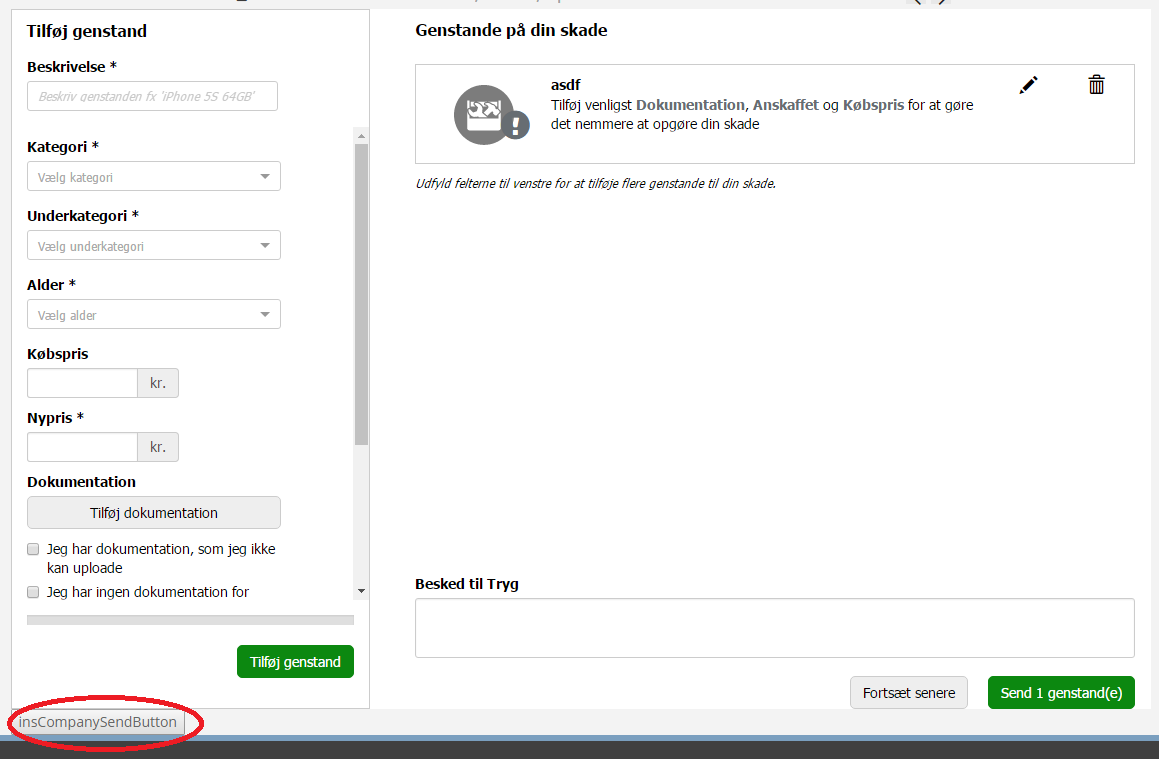Tick 'Jeg har dokumentation, som jeg ikke kan uploade'

(x=33, y=549)
